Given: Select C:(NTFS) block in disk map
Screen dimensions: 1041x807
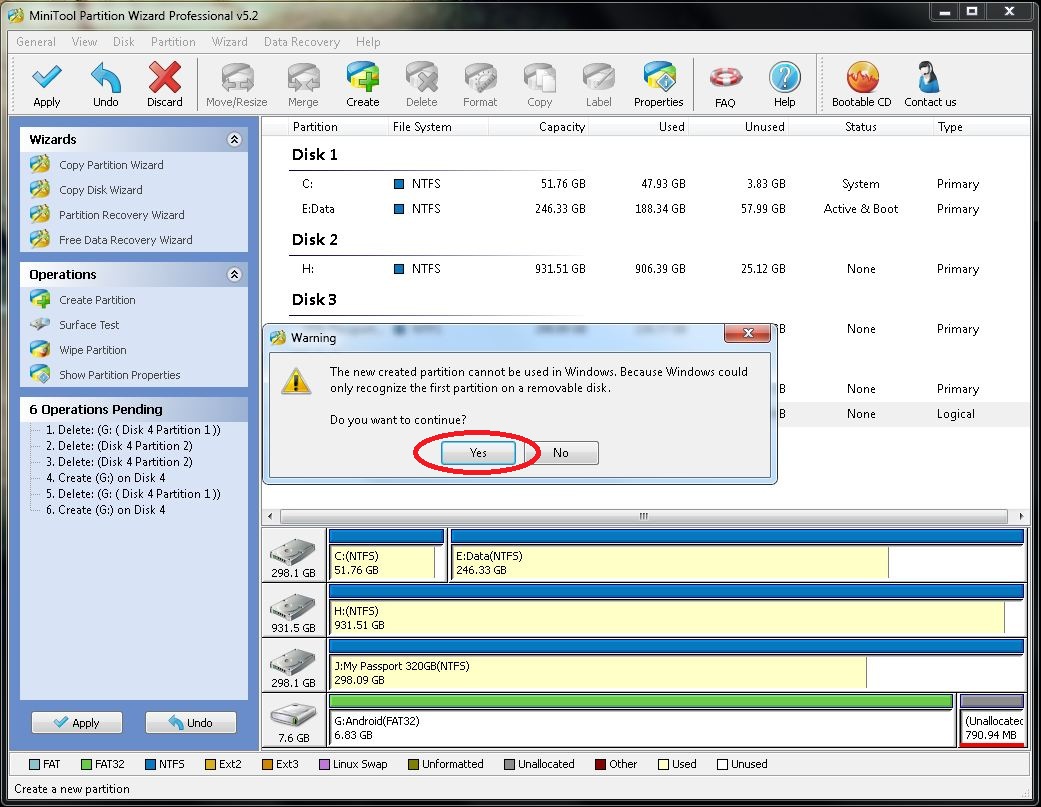Looking at the screenshot, I should click(x=386, y=555).
